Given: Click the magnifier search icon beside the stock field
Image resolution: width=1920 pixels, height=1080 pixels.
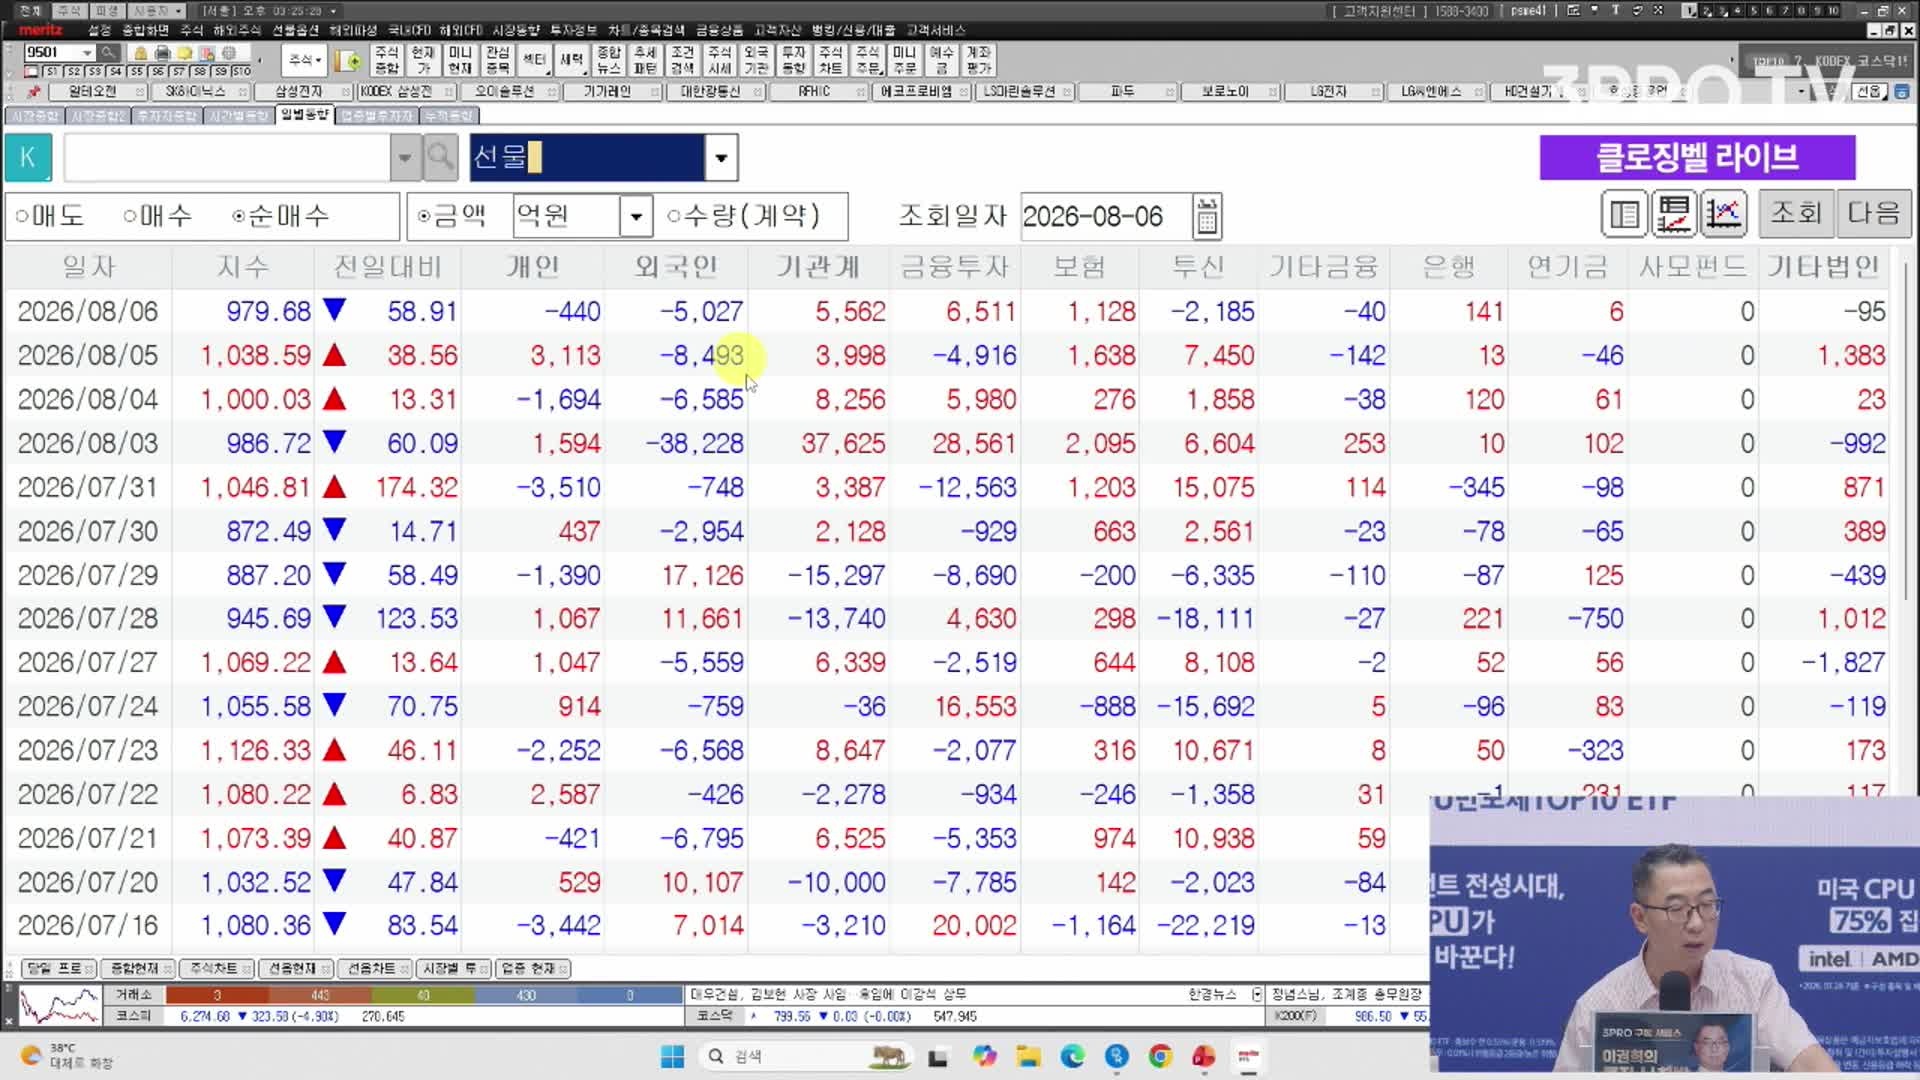Looking at the screenshot, I should (x=439, y=157).
